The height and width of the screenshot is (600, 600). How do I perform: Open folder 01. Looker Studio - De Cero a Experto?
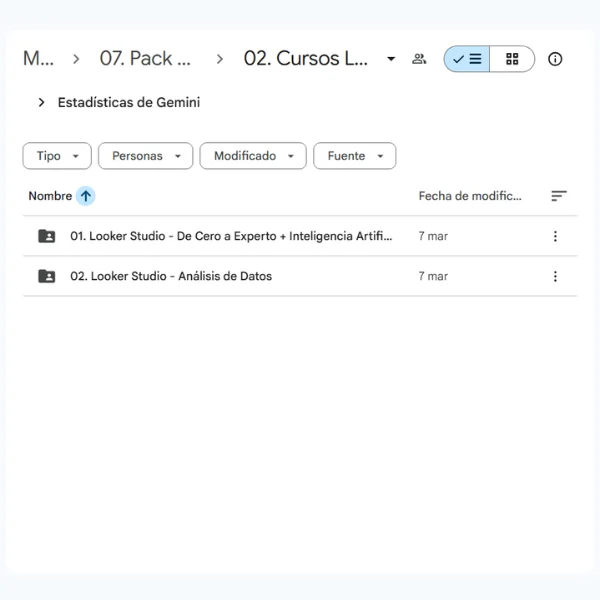(x=231, y=236)
